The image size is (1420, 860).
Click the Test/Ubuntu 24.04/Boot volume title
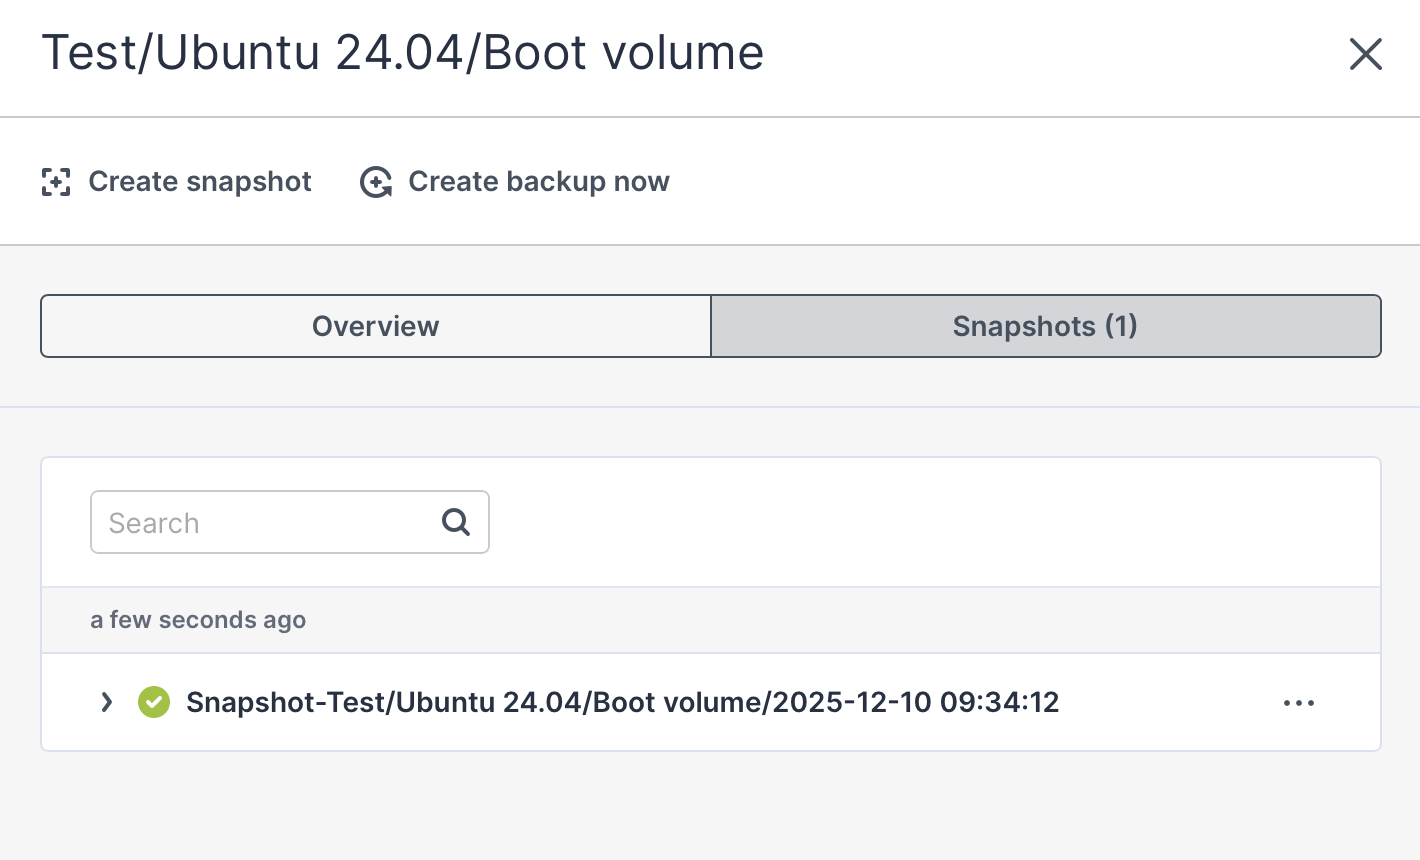[402, 53]
